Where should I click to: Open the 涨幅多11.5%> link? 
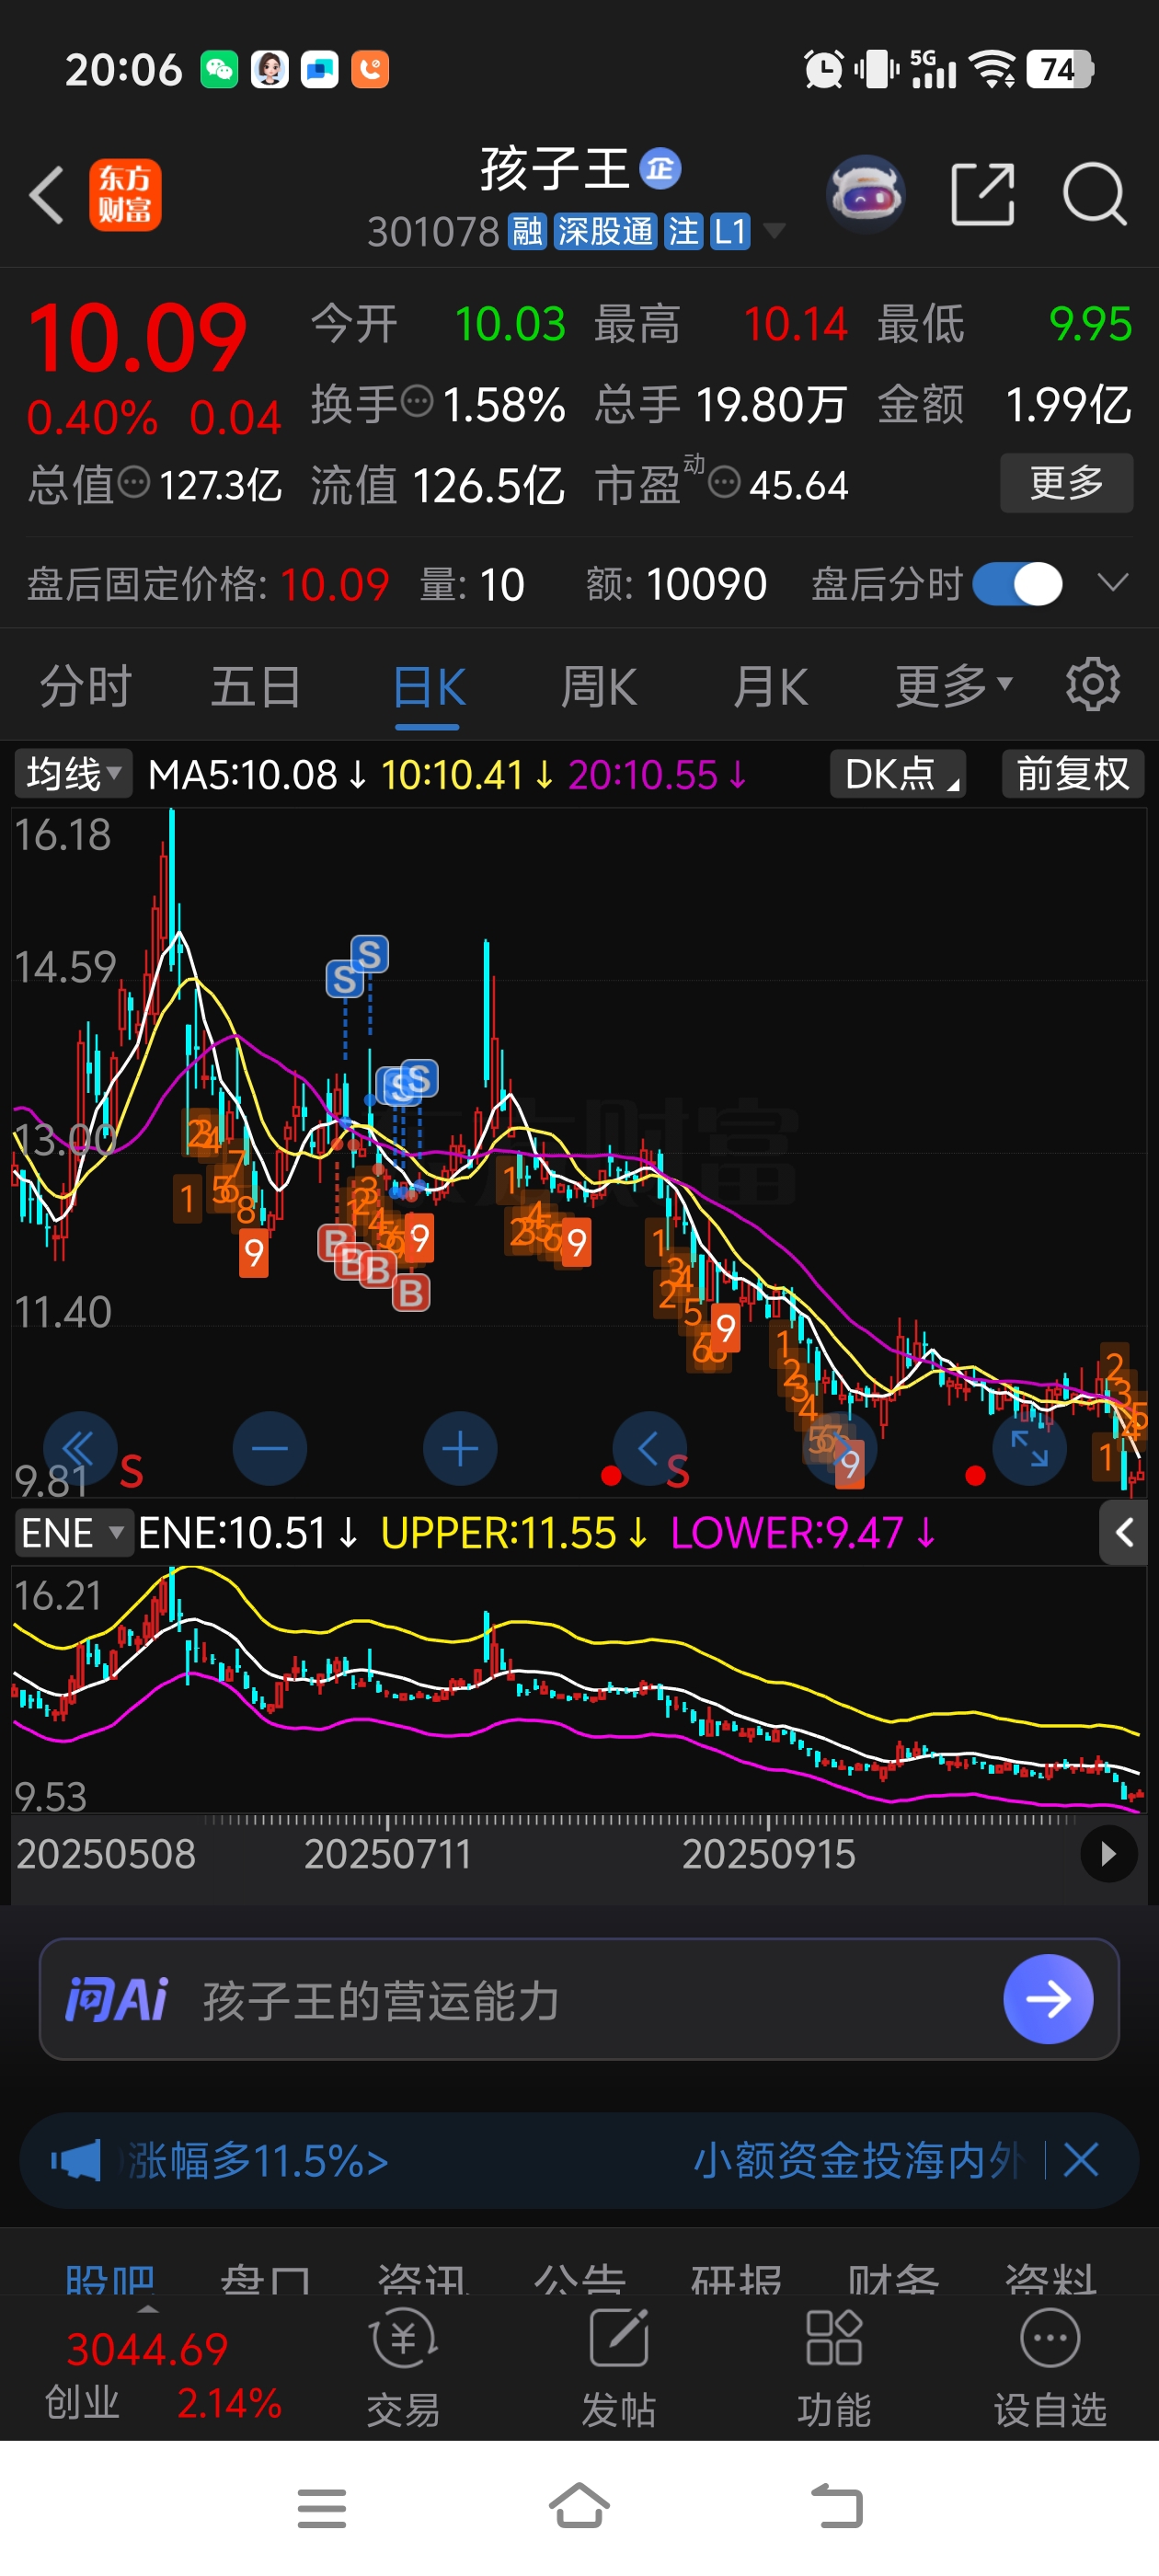pyautogui.click(x=256, y=2160)
